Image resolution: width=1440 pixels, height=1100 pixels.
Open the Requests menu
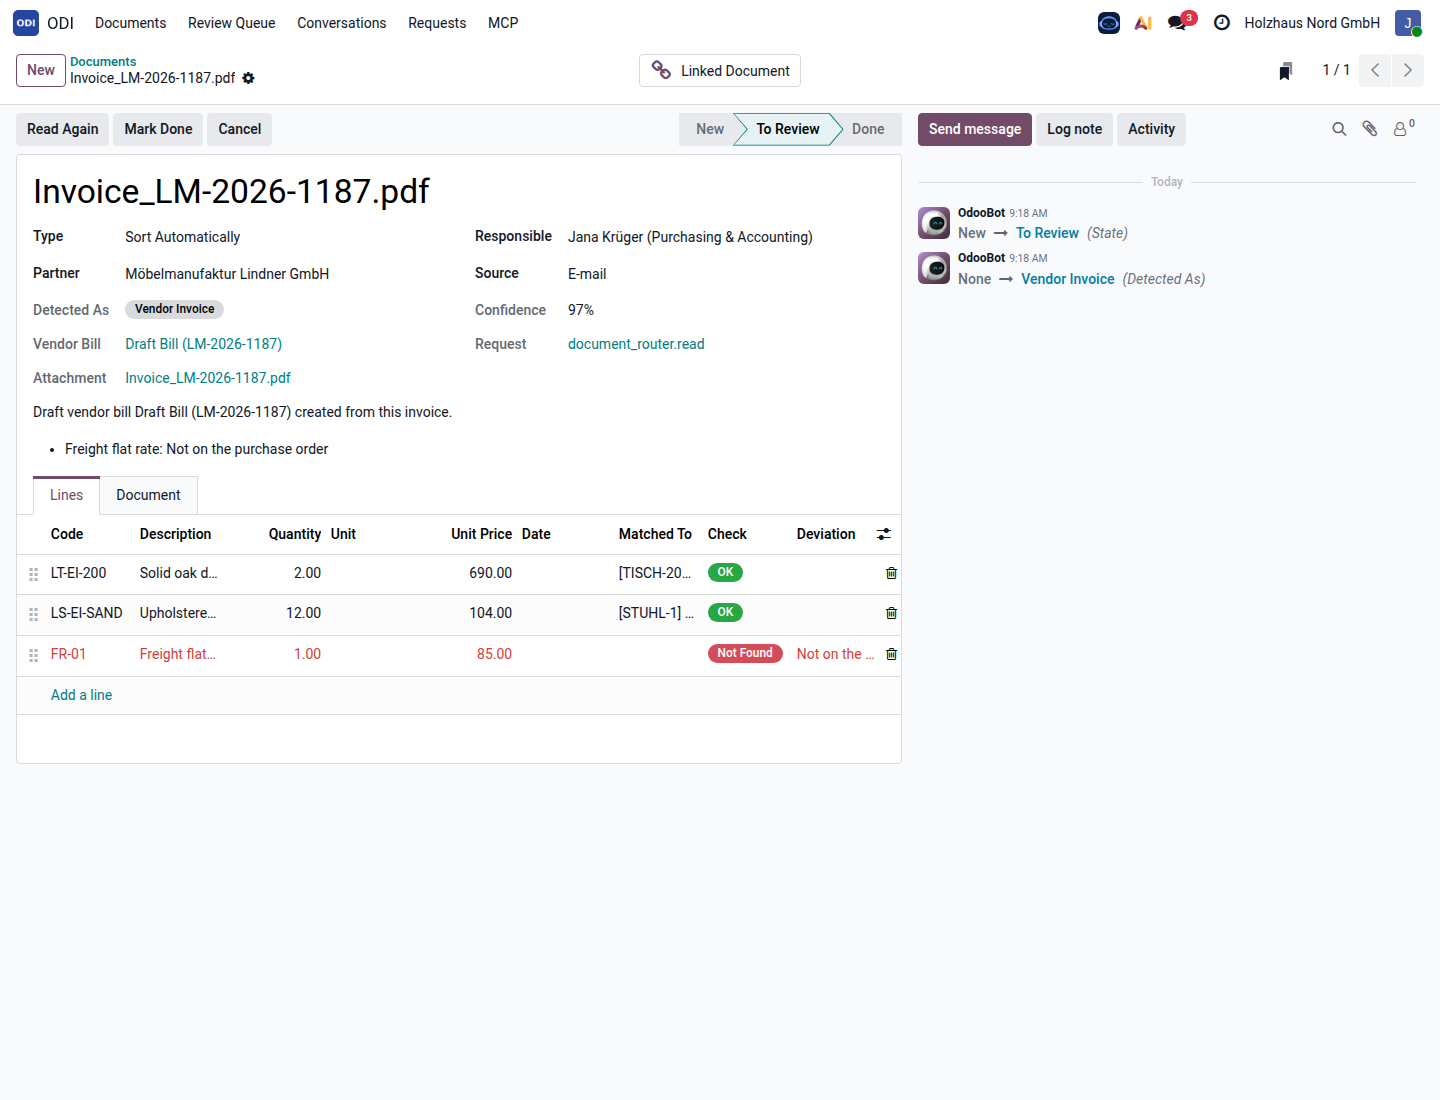[x=437, y=23]
